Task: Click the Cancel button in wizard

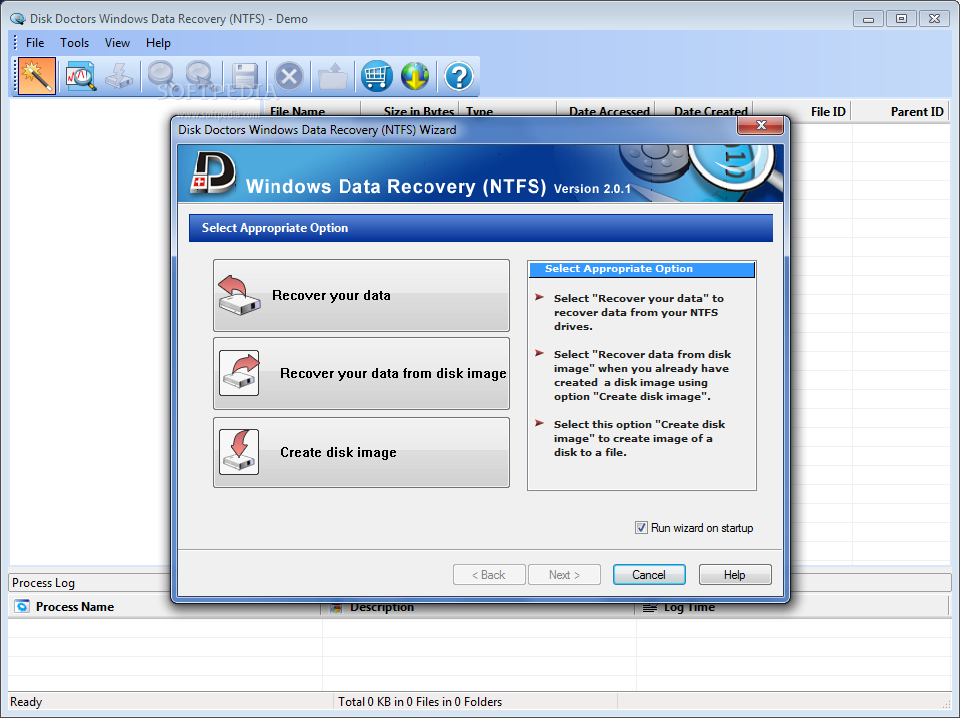Action: click(x=649, y=575)
